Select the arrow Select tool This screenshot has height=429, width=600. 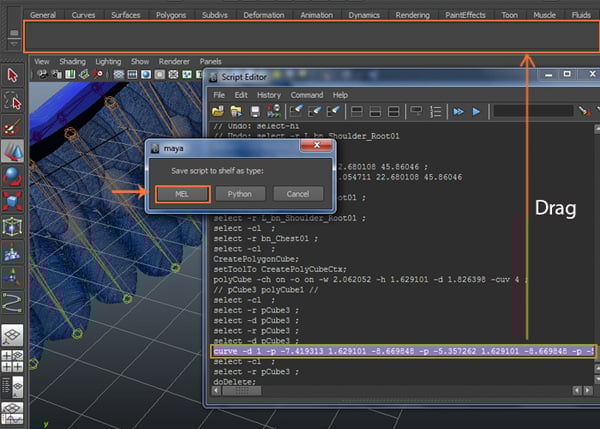tap(12, 75)
